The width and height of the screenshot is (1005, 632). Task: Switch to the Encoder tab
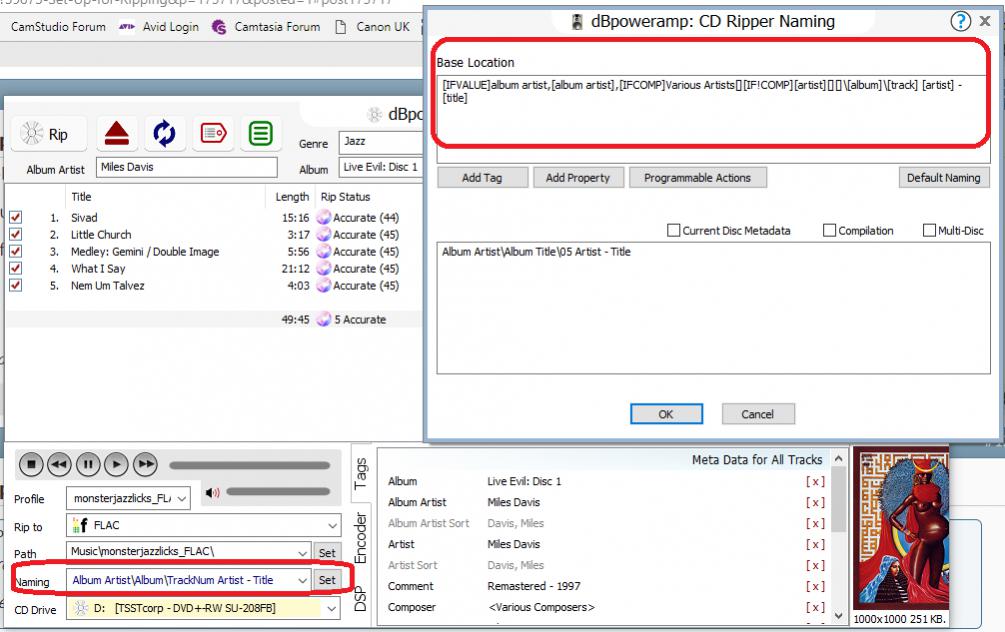click(x=361, y=537)
